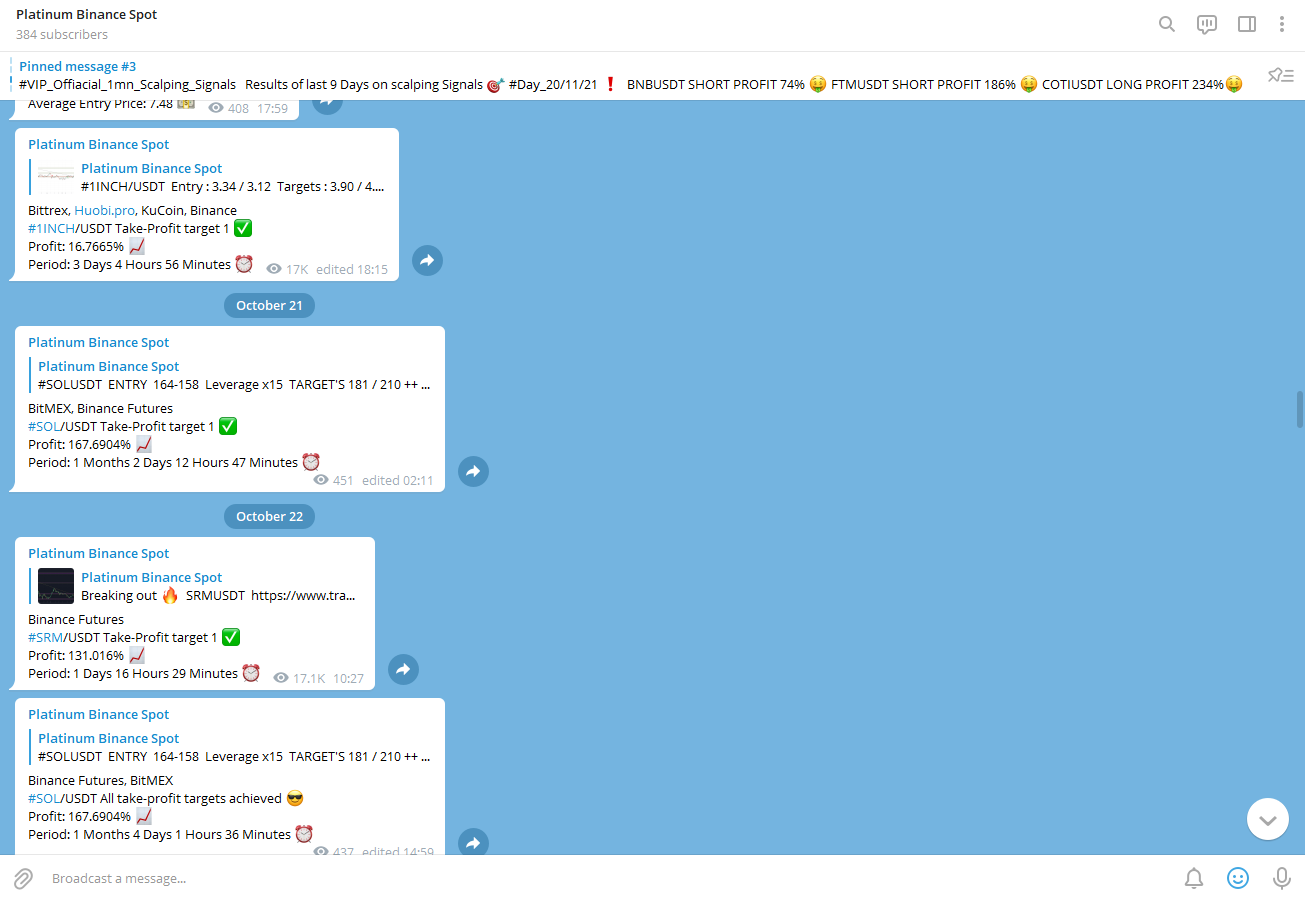Image resolution: width=1305 pixels, height=900 pixels.
Task: Select the "BitMEX, Binance Futures" line
Action: (100, 408)
